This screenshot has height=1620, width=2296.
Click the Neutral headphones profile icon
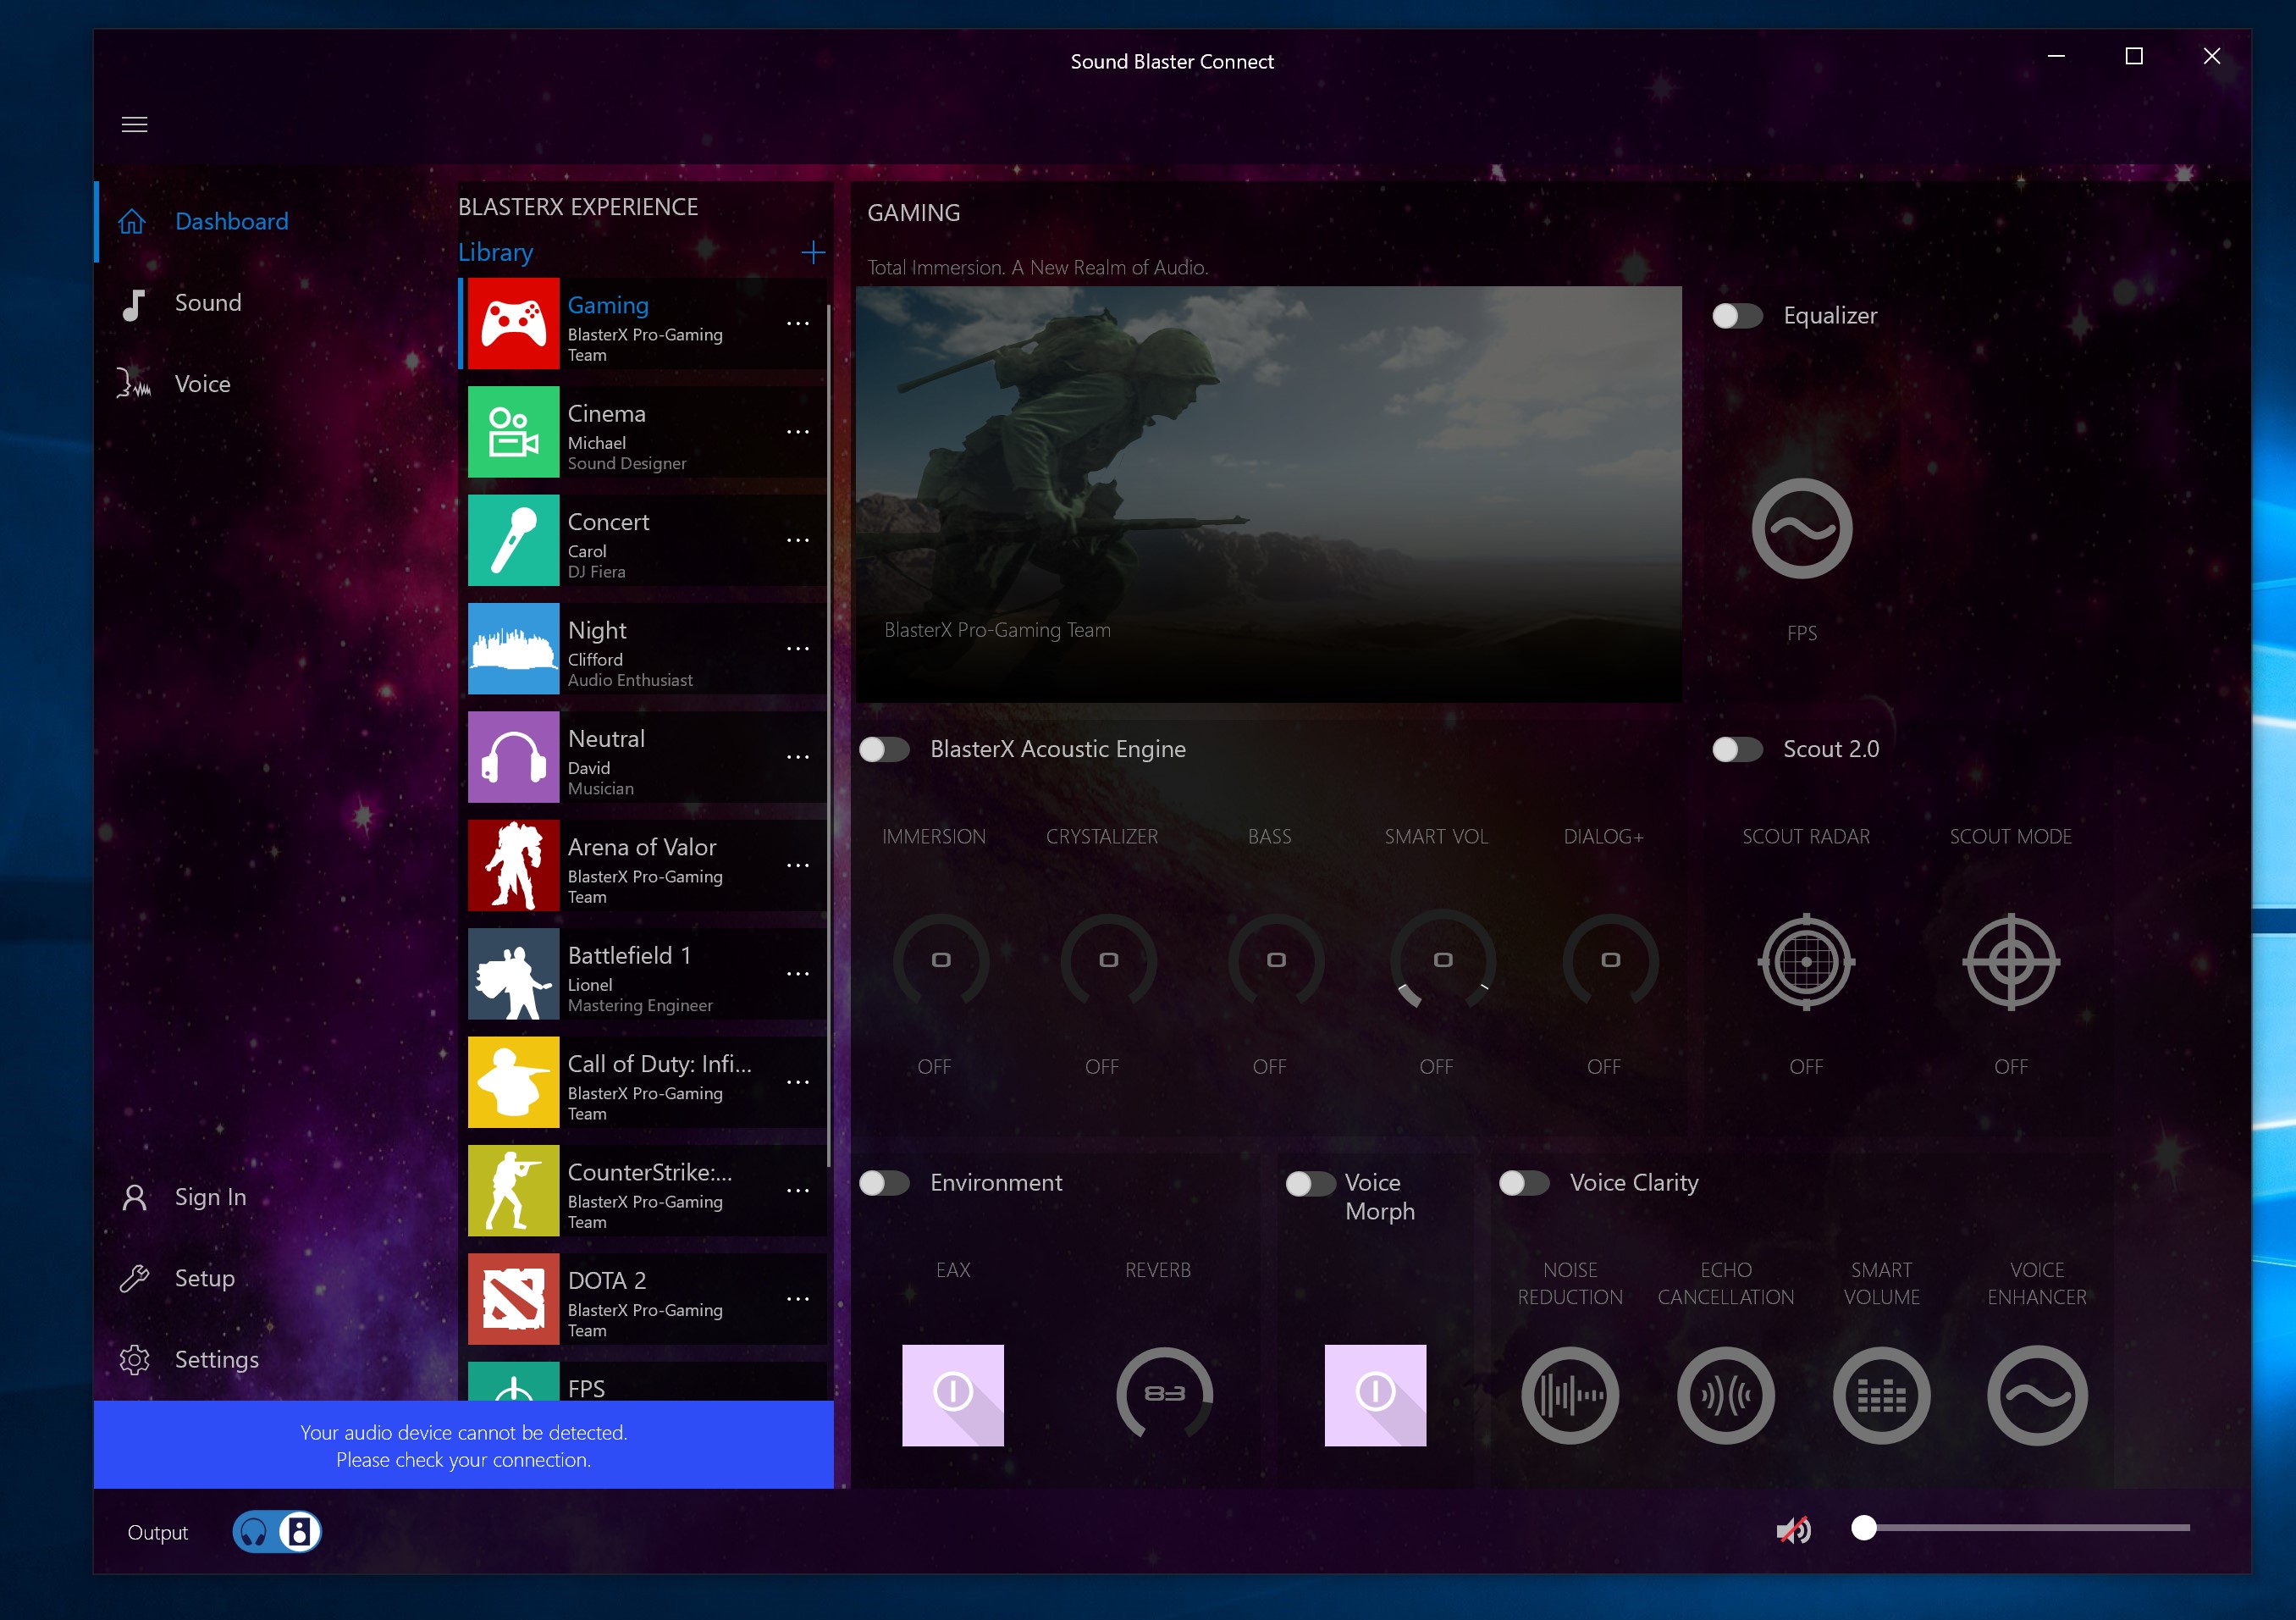pos(513,757)
